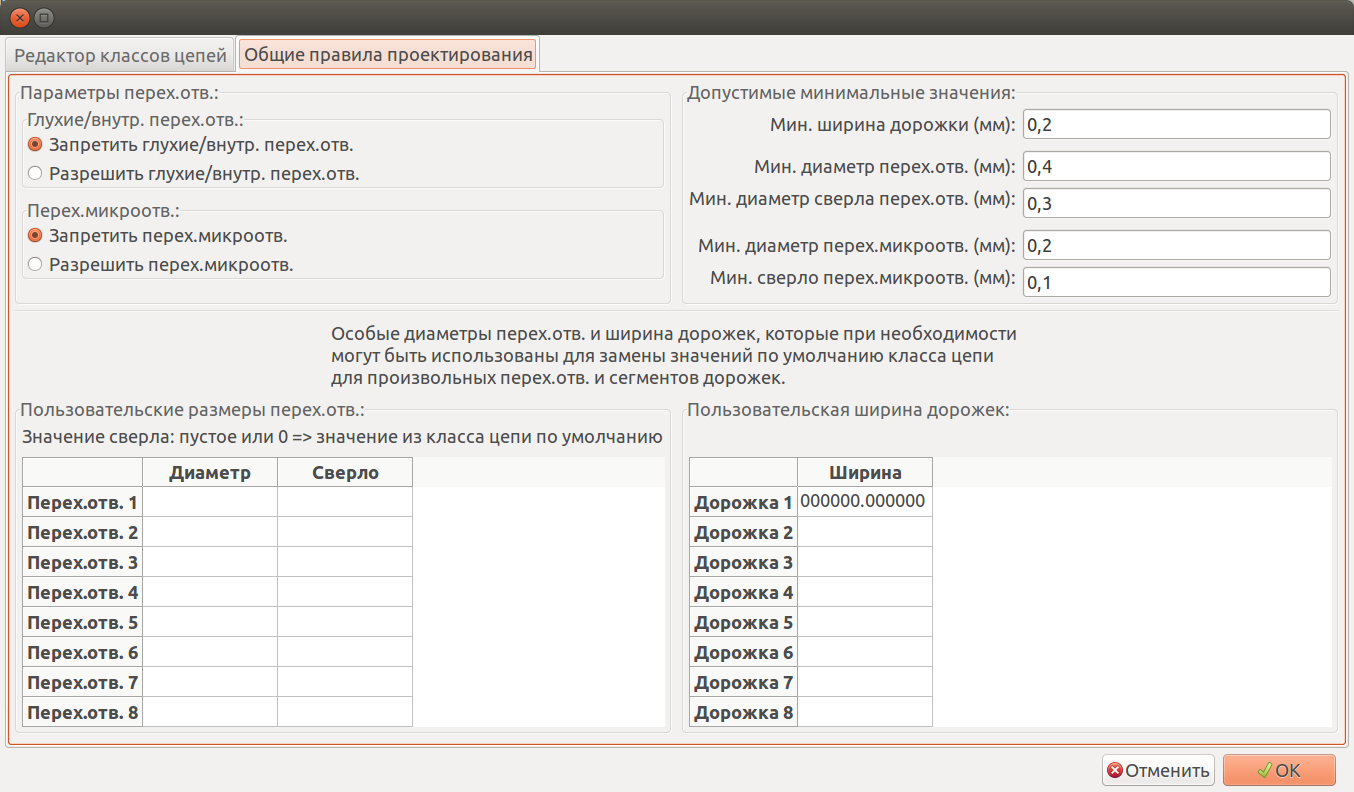The height and width of the screenshot is (792, 1354).
Task: Click the 'Отменить' cancel button
Action: pyautogui.click(x=1158, y=770)
